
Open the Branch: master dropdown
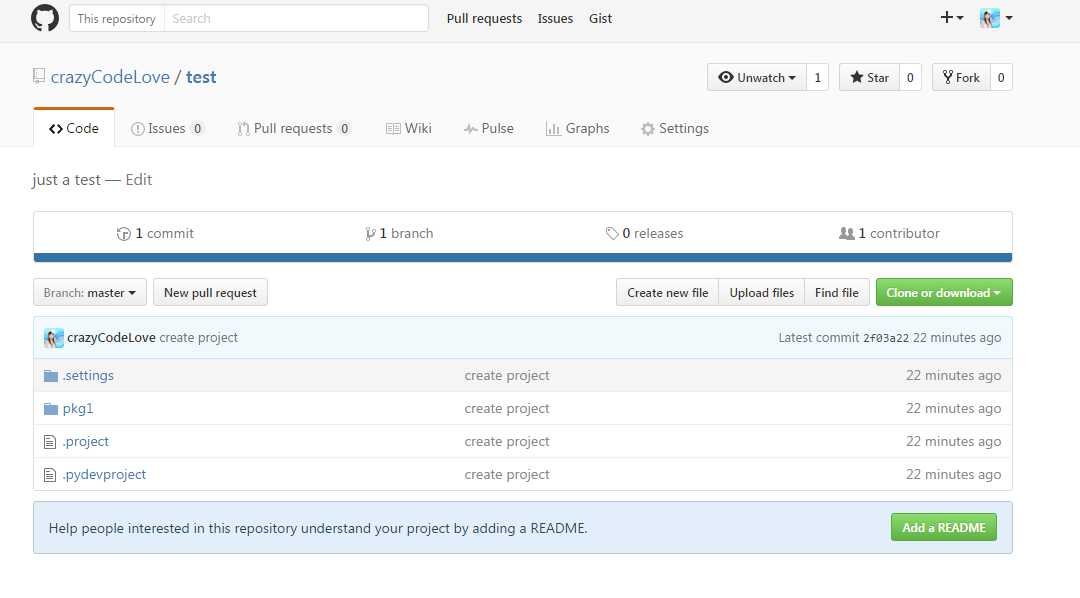pyautogui.click(x=90, y=293)
